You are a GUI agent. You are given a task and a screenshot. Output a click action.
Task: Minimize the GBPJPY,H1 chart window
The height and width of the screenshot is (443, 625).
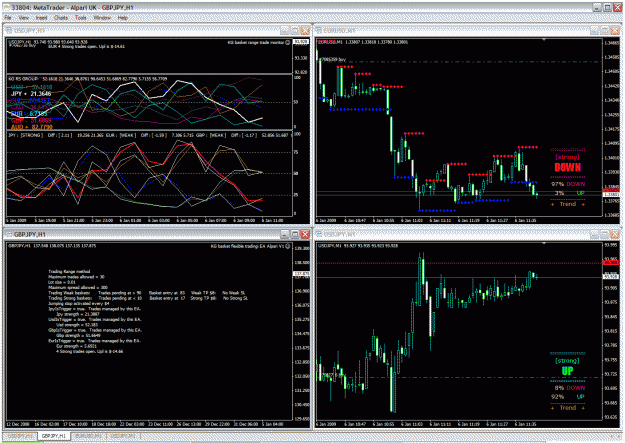click(285, 234)
